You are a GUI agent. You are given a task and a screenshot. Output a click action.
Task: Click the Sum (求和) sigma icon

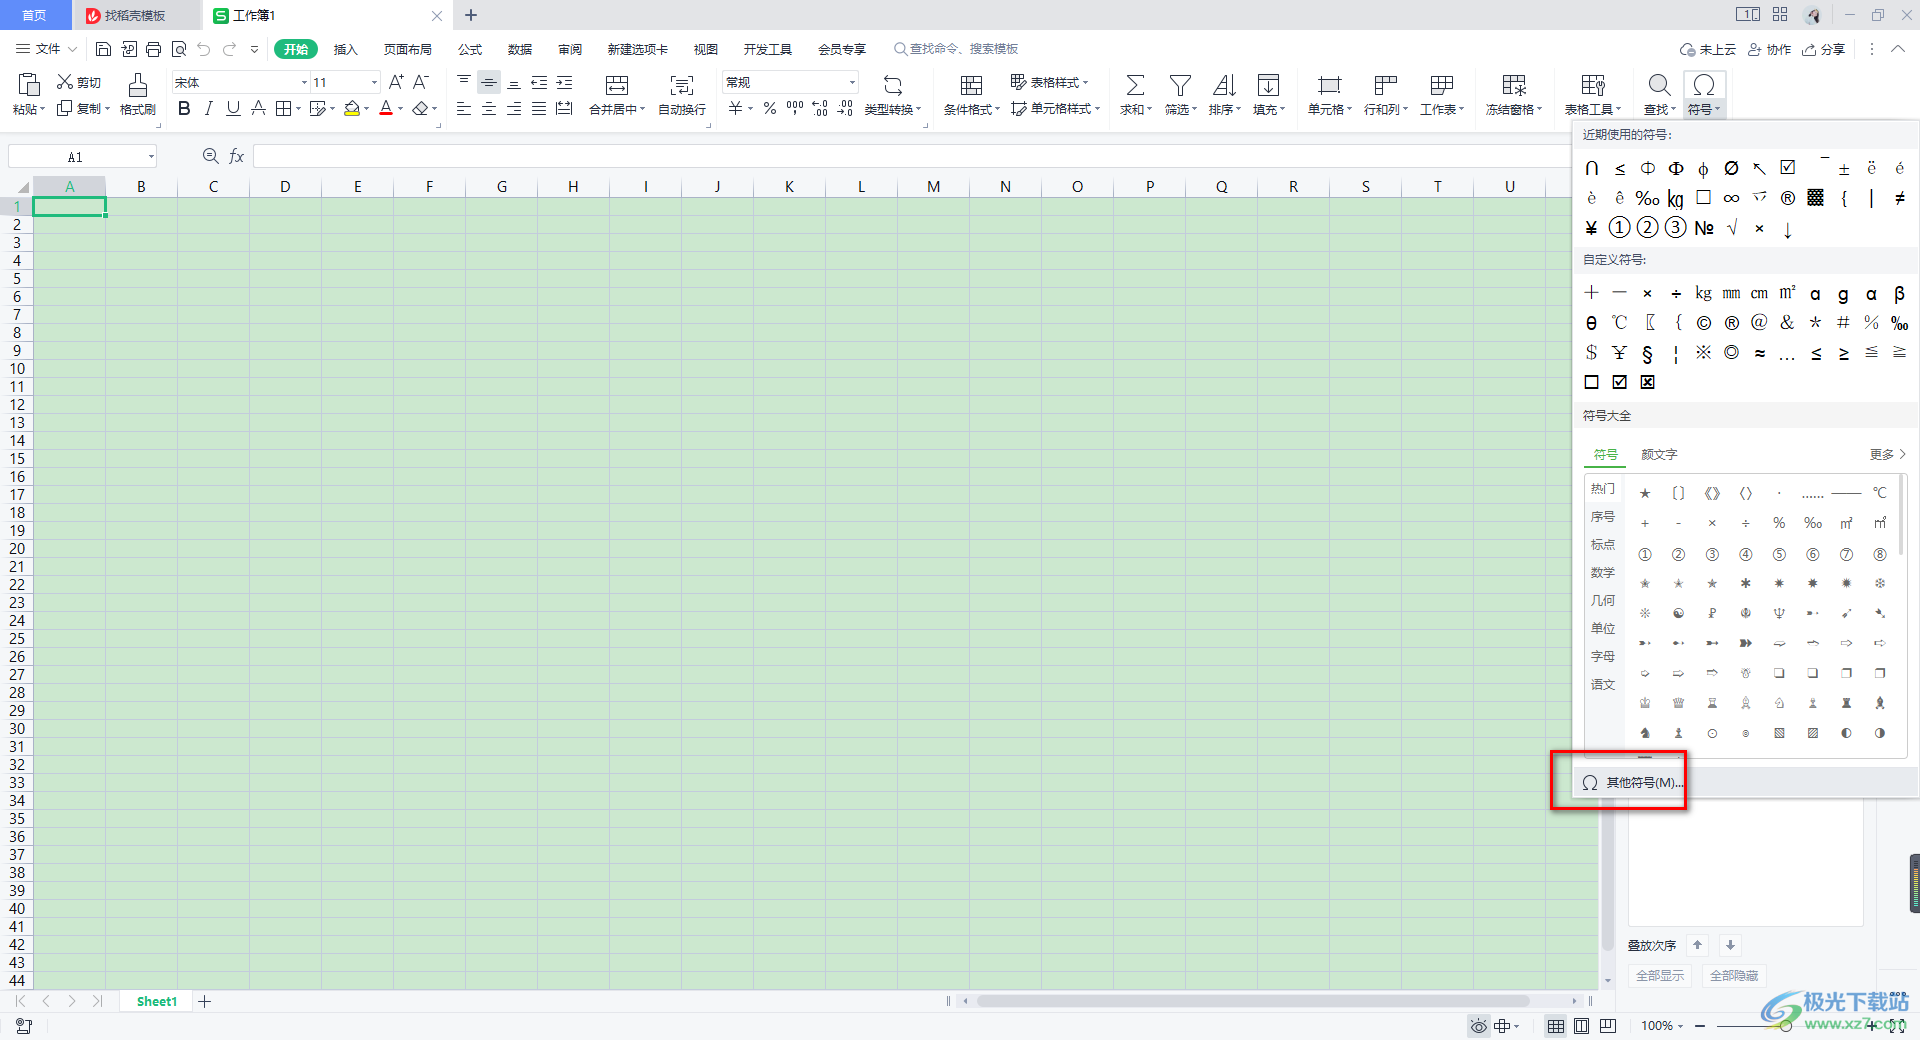tap(1135, 85)
